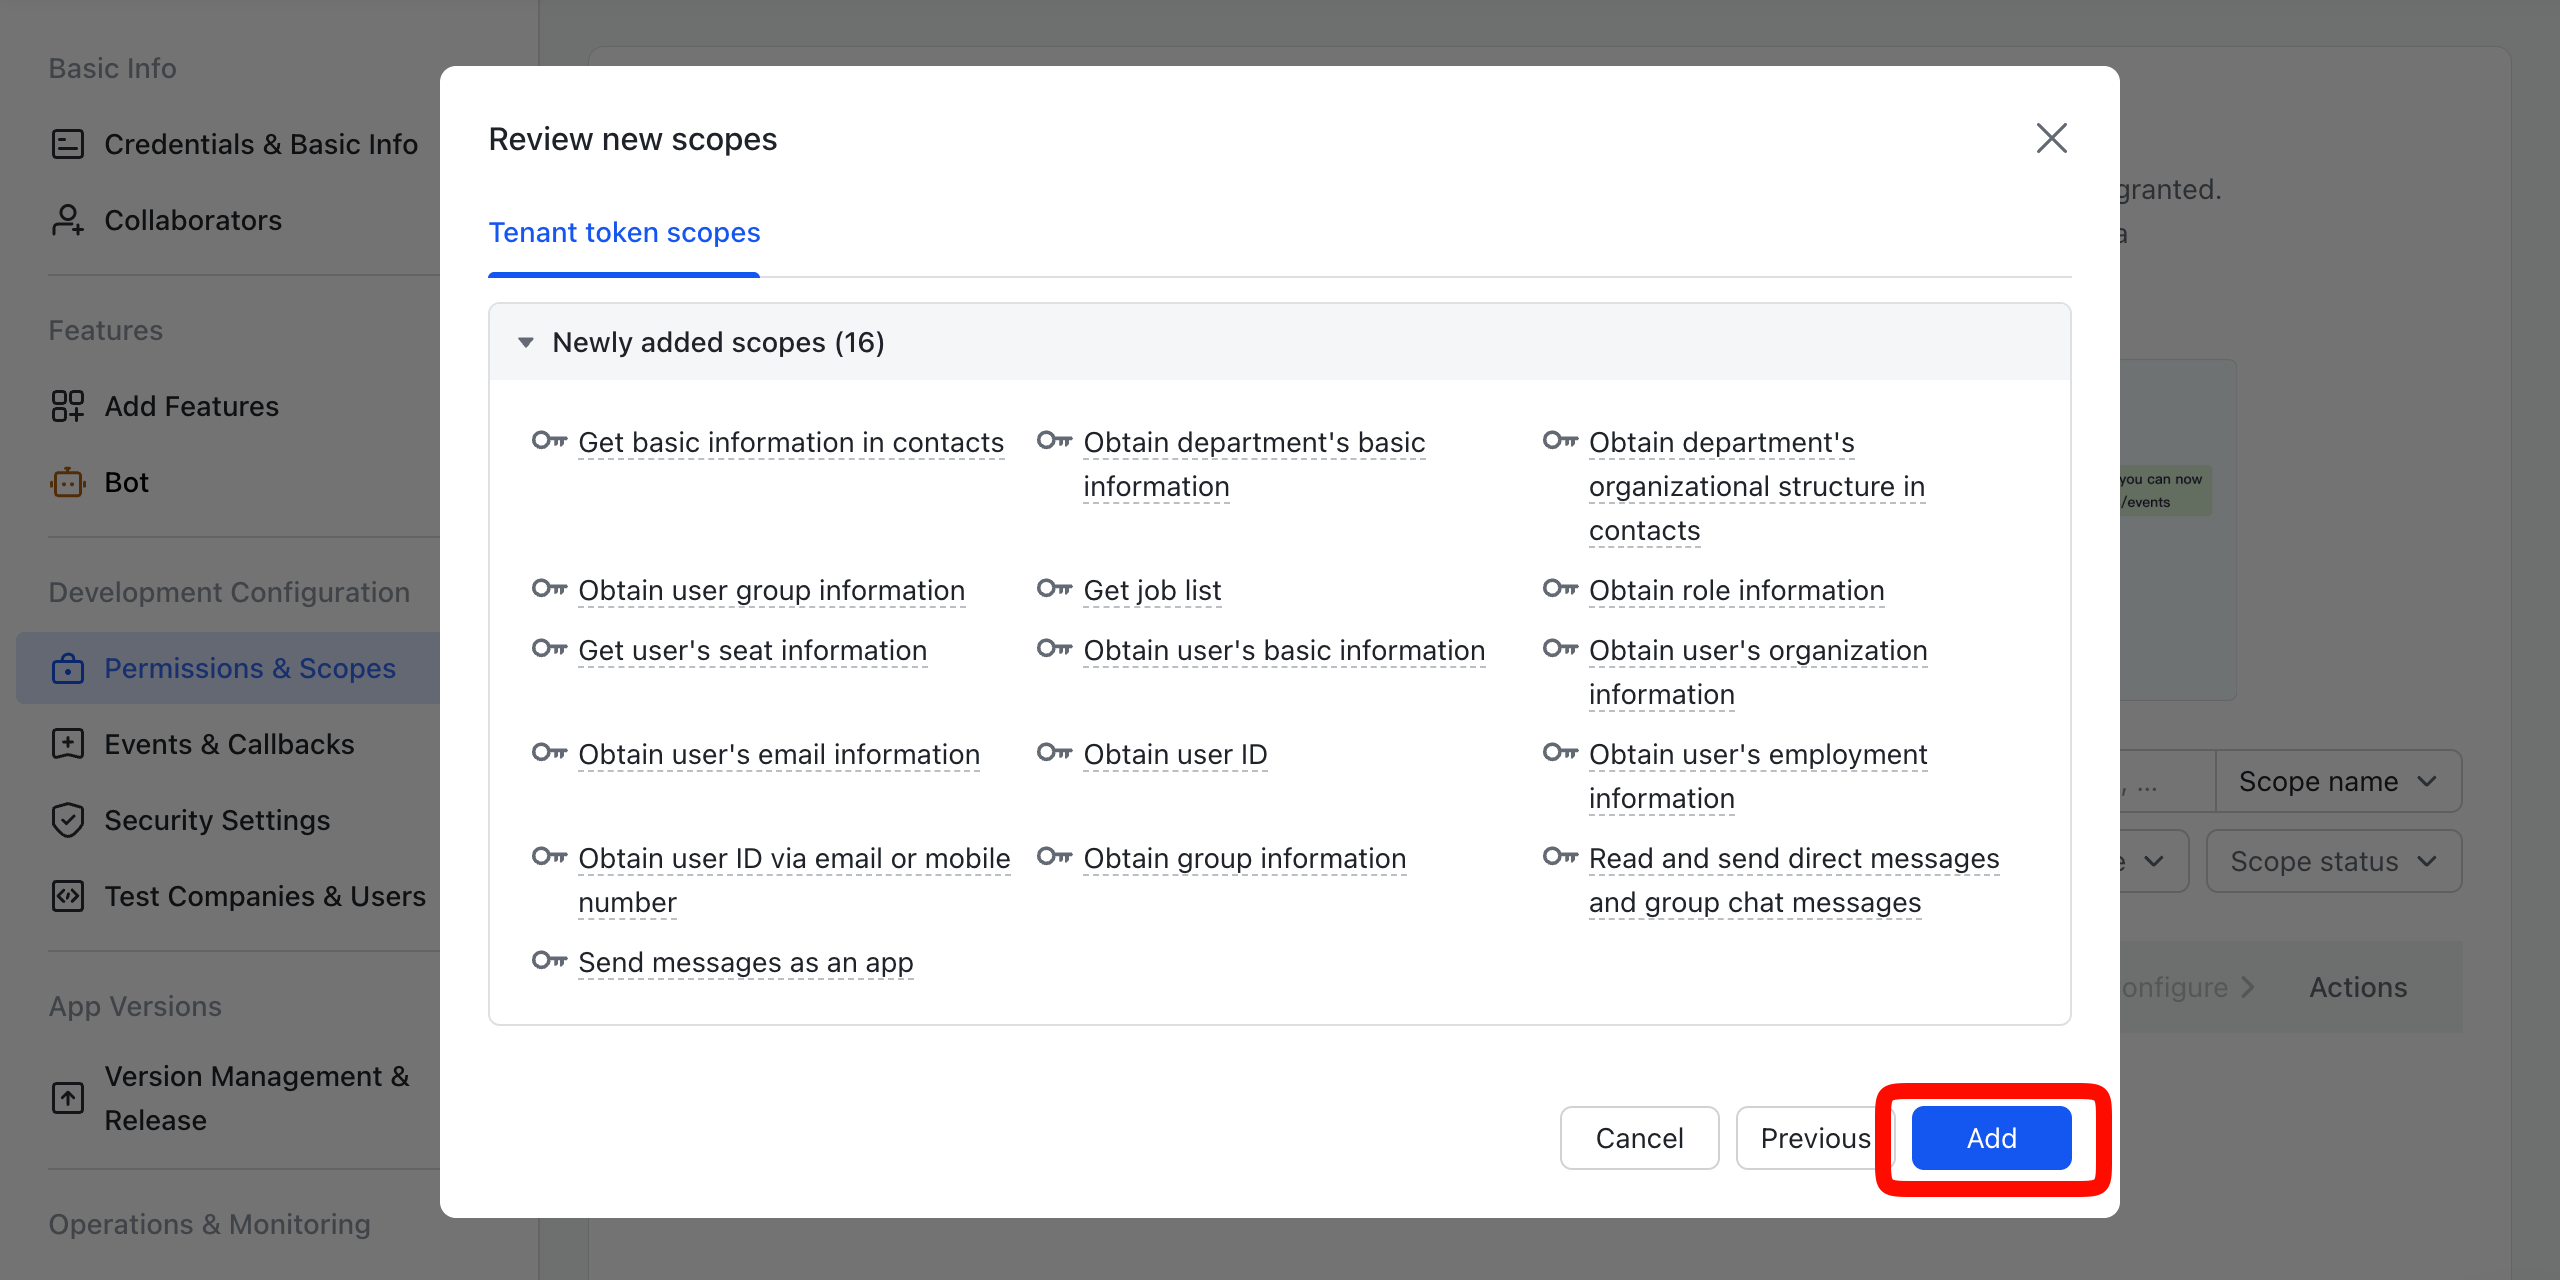Collapse the Newly added scopes section
The height and width of the screenshot is (1280, 2560).
tap(525, 342)
